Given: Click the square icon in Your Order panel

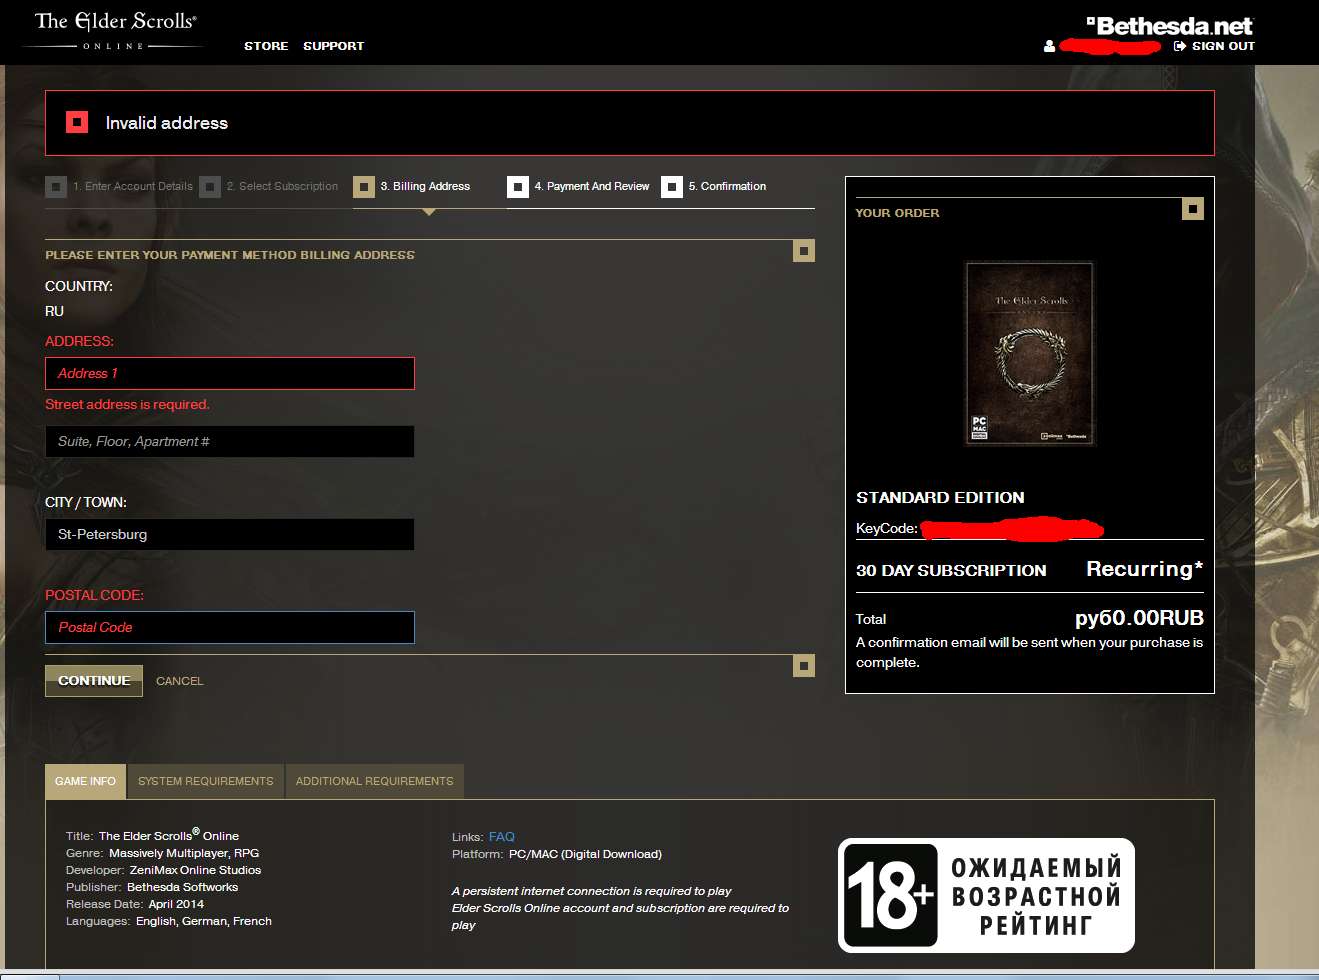Looking at the screenshot, I should click(1193, 209).
